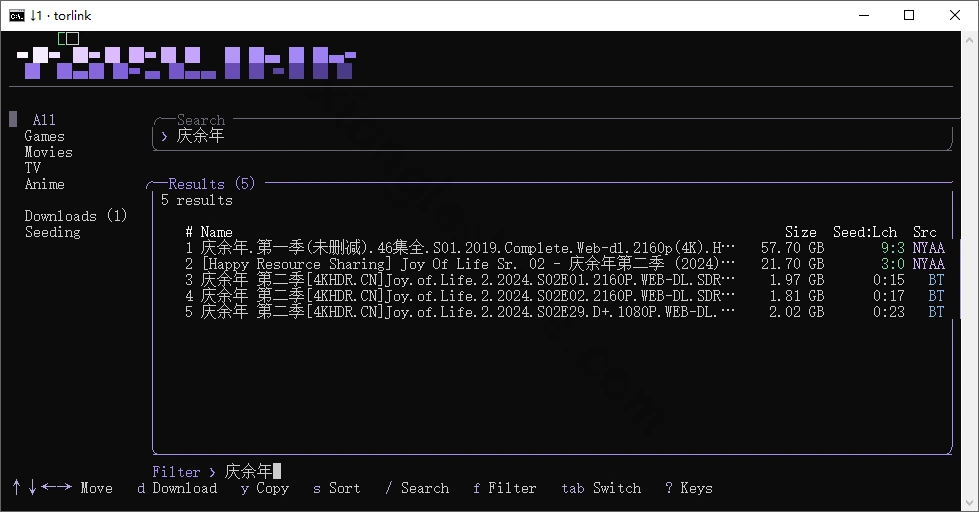Open the Movies category

pyautogui.click(x=48, y=152)
